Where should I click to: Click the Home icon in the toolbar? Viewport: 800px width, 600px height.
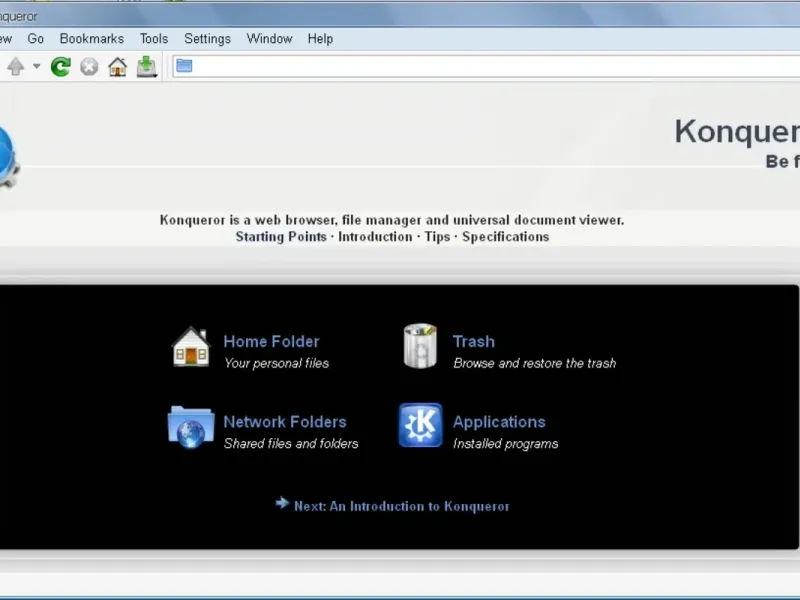pos(117,67)
